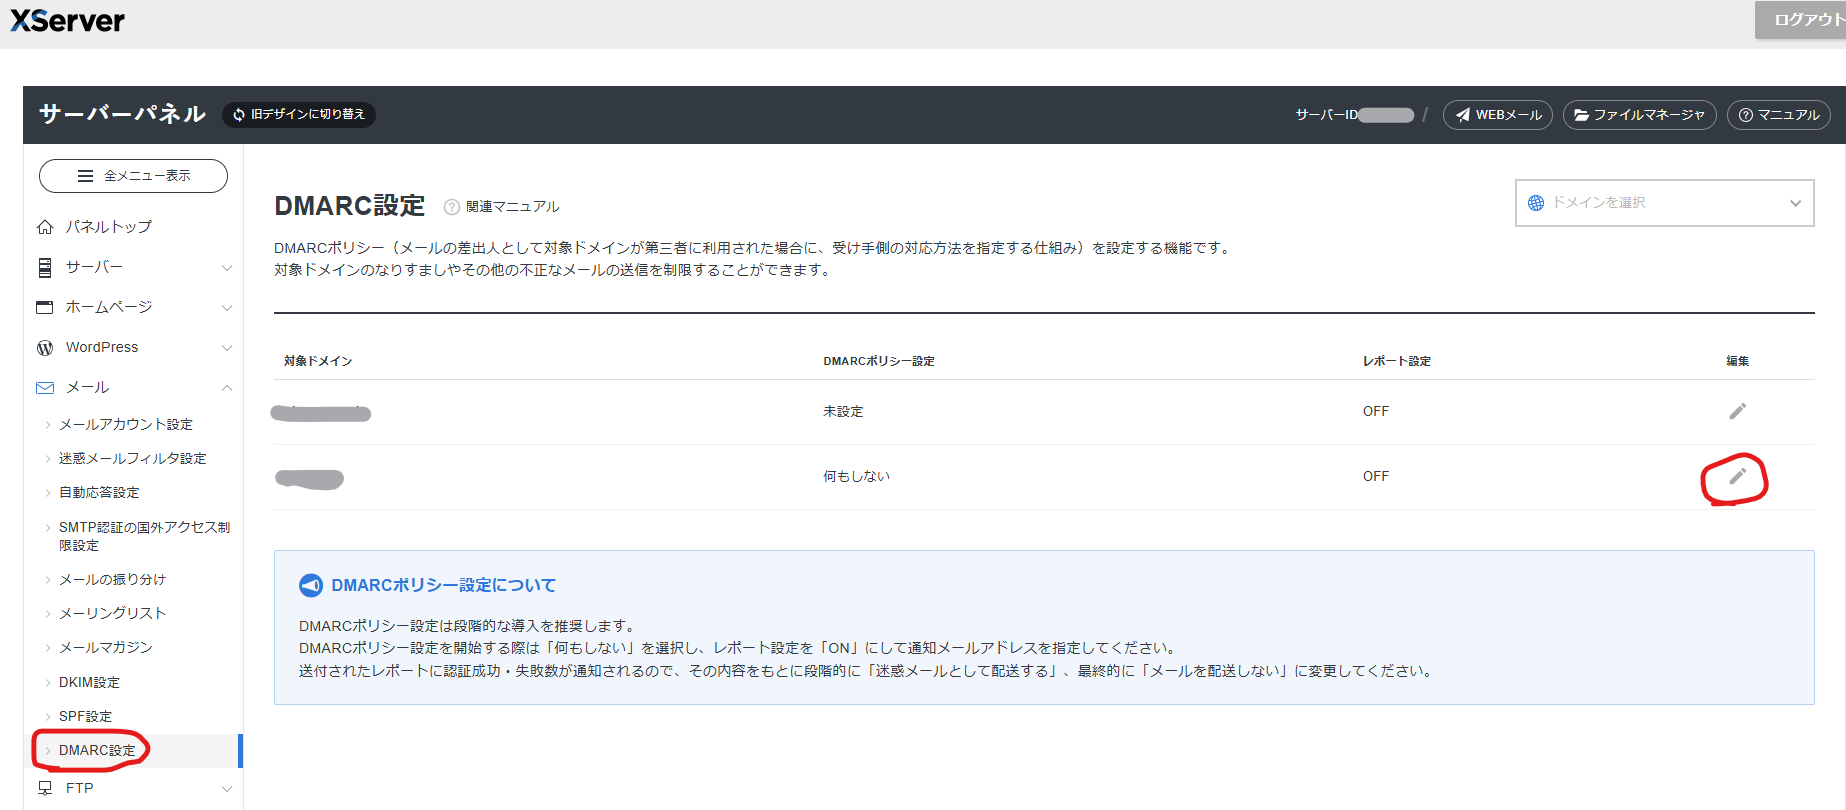Screen dimensions: 1846x810
Task: Expand the ホームページ menu chevron
Action: [226, 307]
